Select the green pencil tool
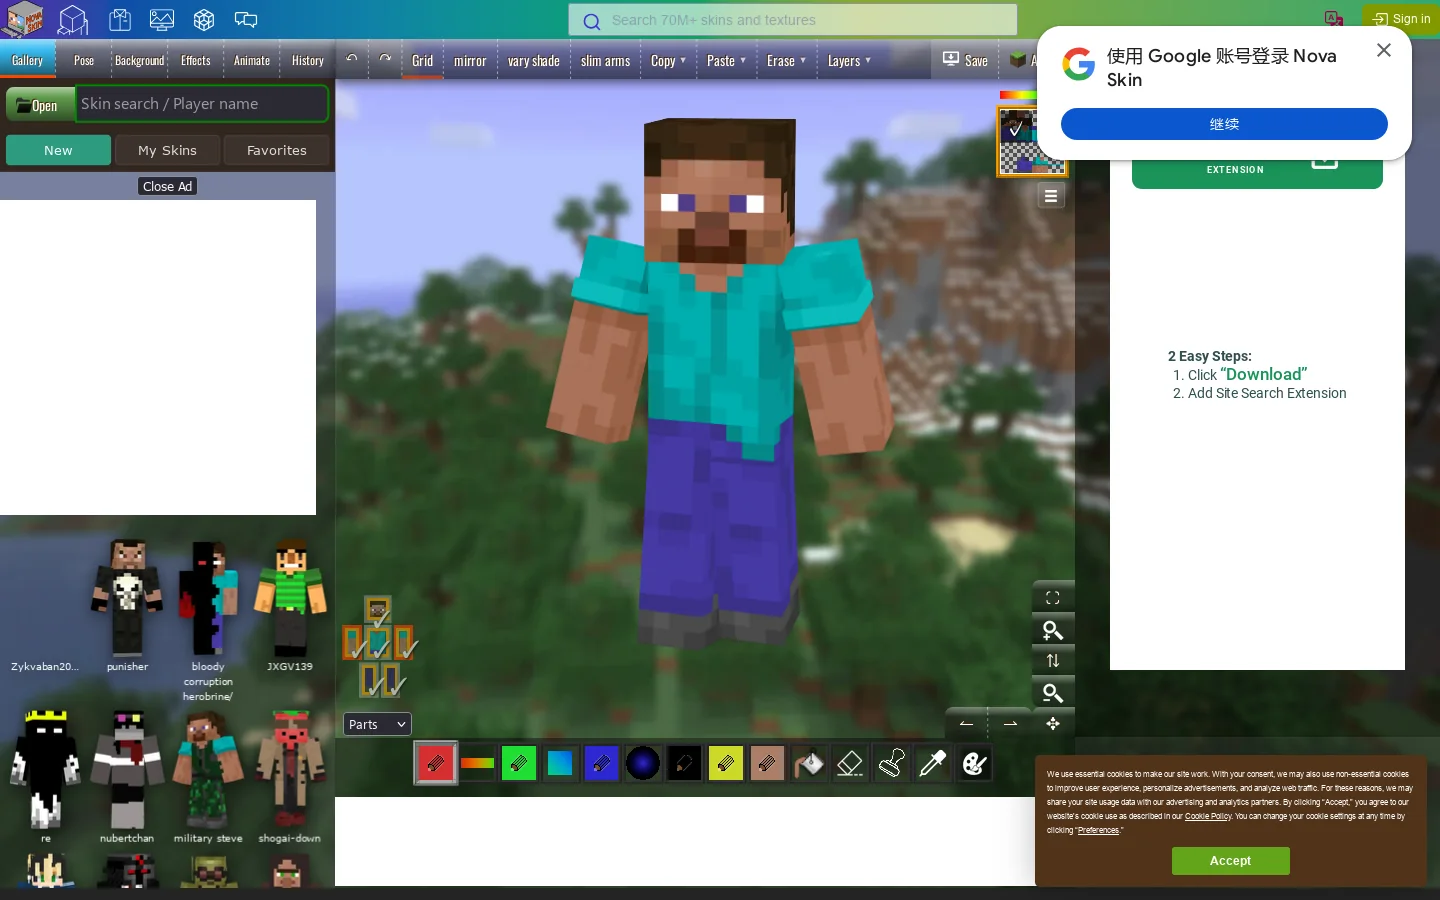 tap(519, 764)
